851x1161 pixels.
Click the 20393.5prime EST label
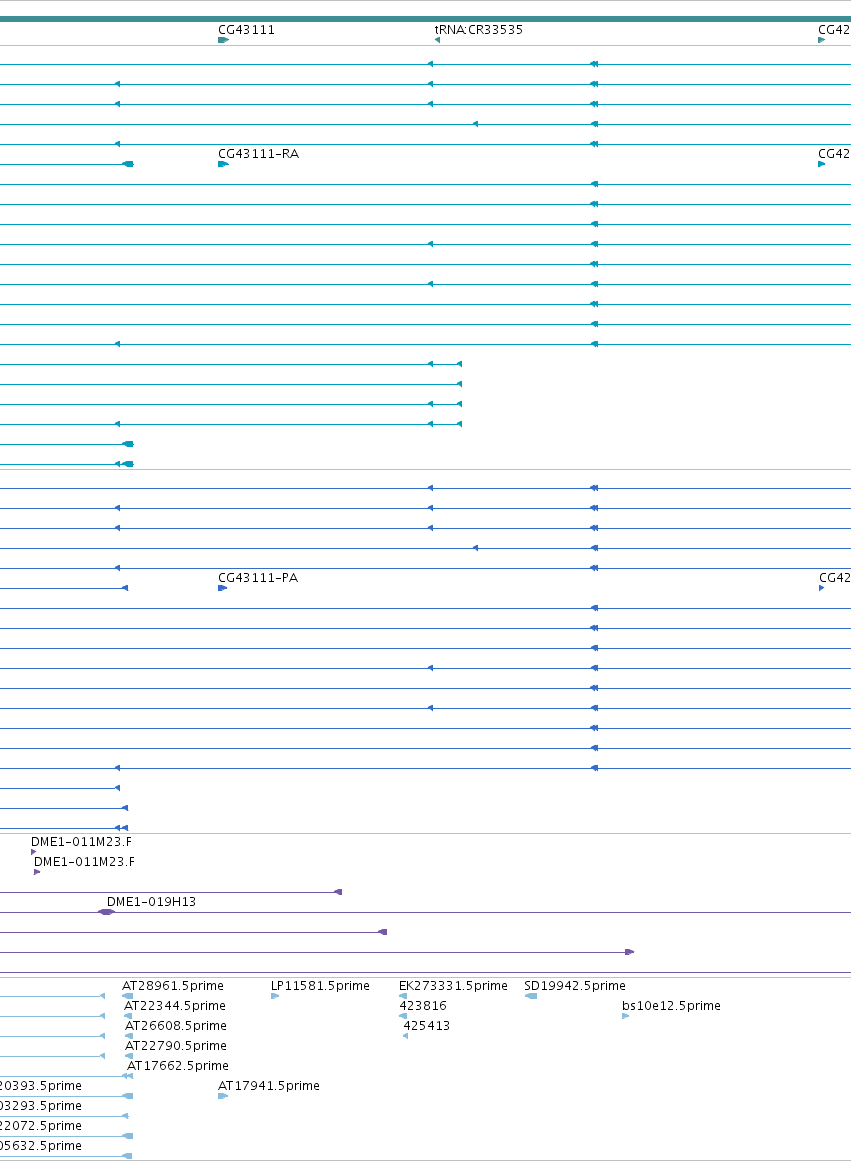pyautogui.click(x=41, y=1085)
